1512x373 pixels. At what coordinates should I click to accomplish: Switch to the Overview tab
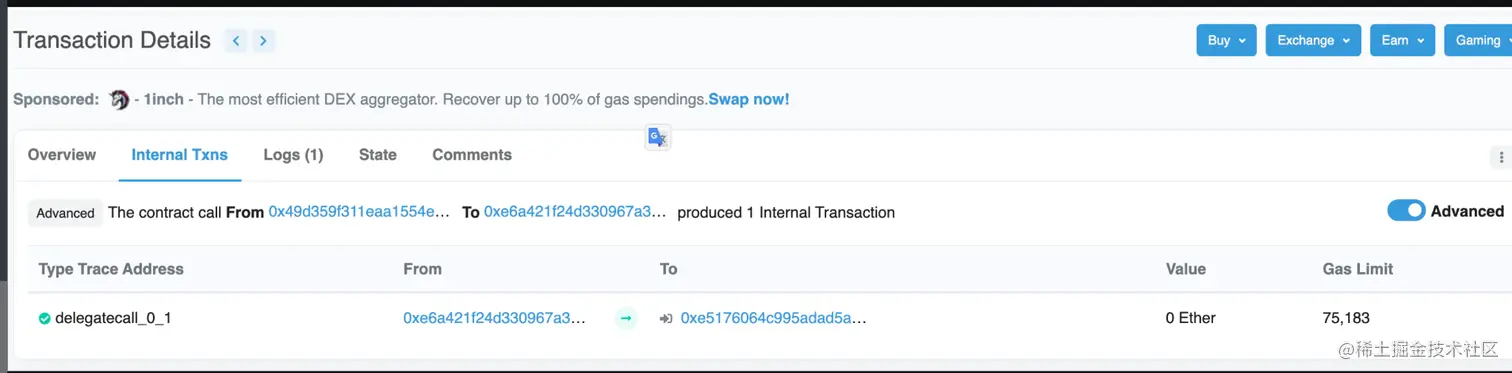point(62,155)
